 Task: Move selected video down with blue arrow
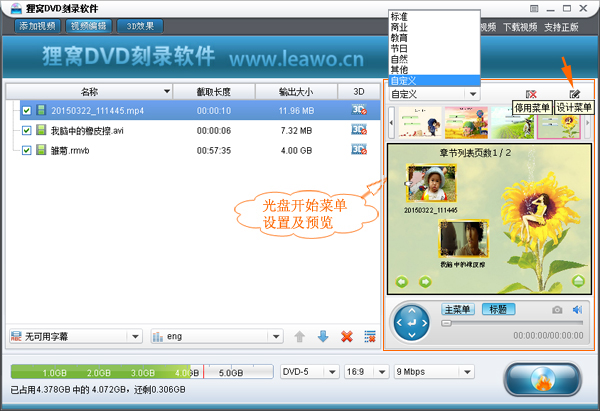coord(323,337)
